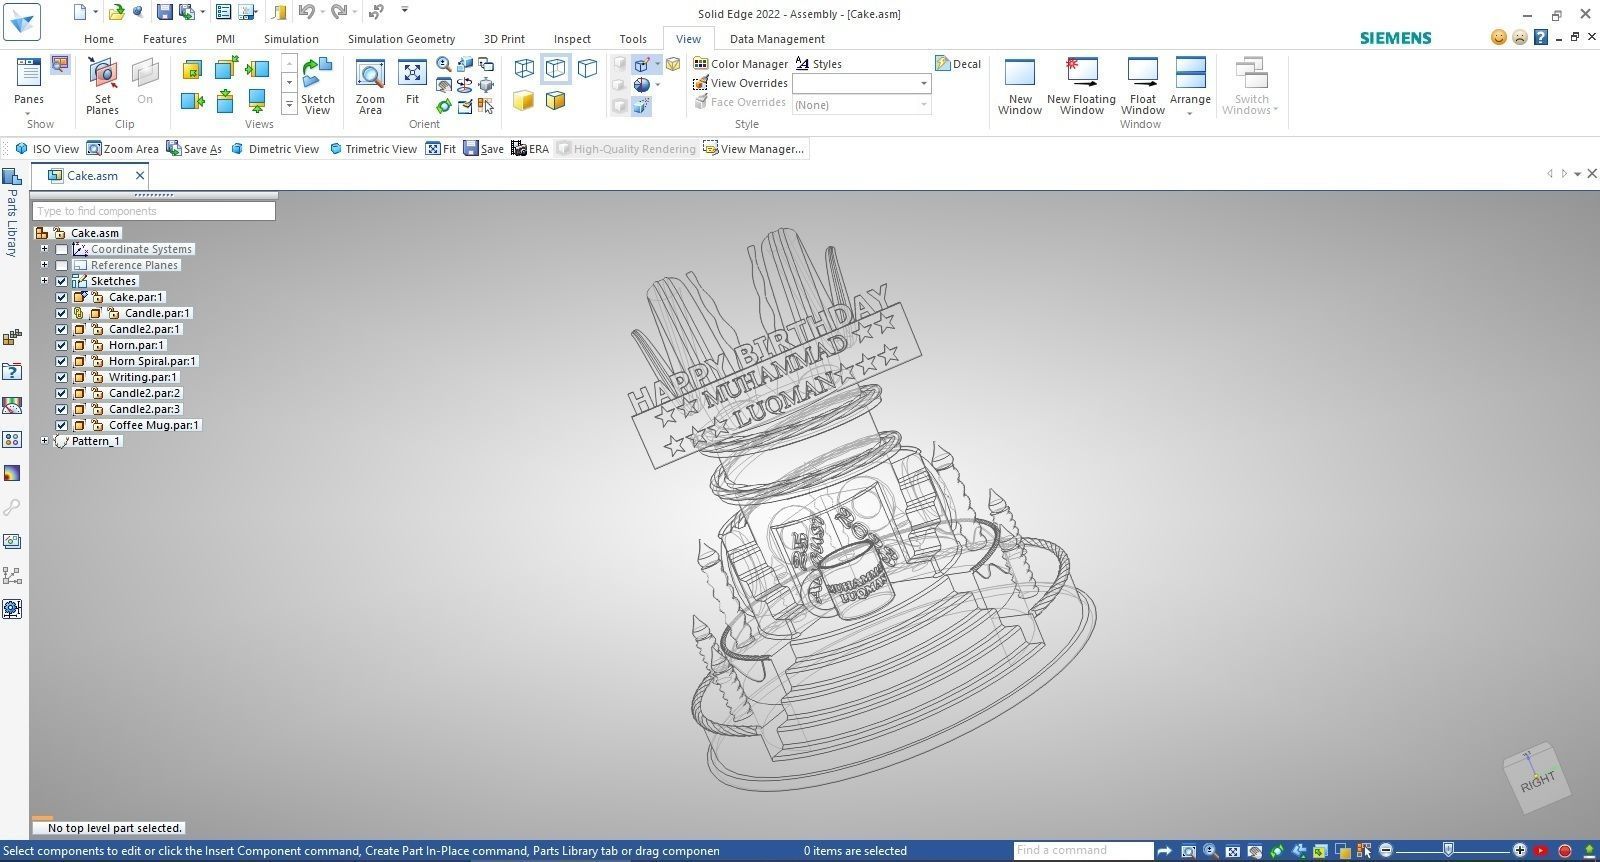This screenshot has height=862, width=1600.
Task: Toggle Horn.par:1 visibility checkbox
Action: [62, 345]
